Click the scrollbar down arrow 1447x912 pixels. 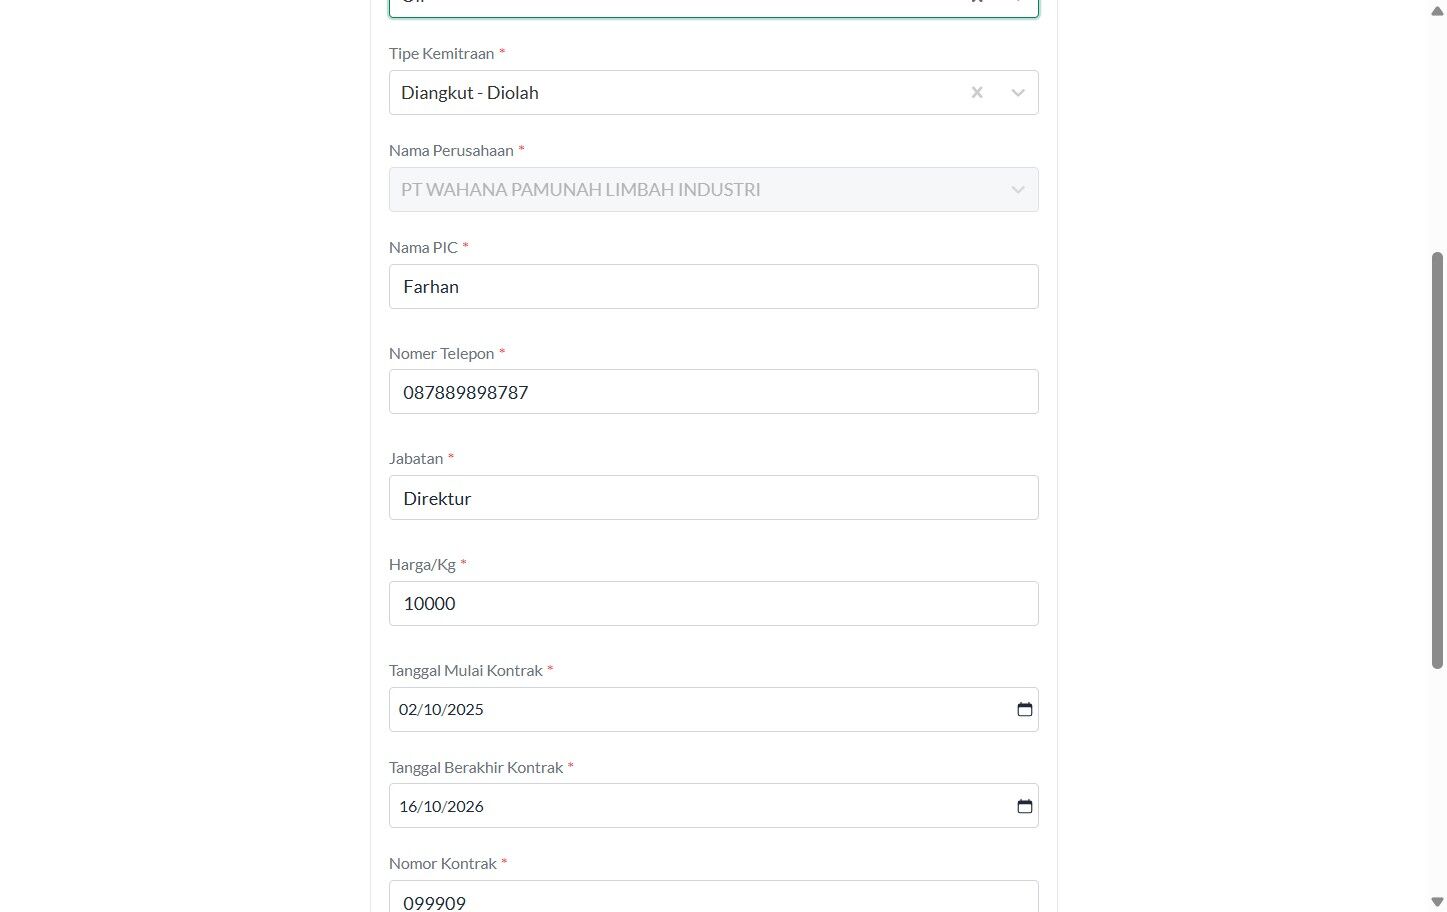[1437, 902]
